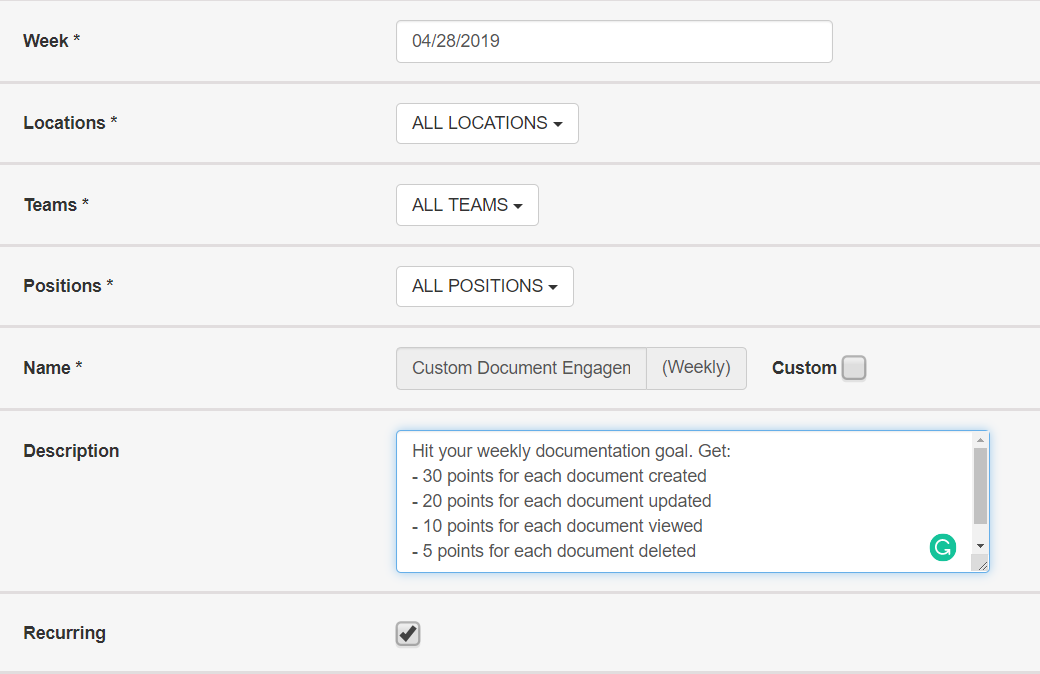Enable the Custom checkbox
Viewport: 1040px width, 674px height.
click(x=854, y=368)
